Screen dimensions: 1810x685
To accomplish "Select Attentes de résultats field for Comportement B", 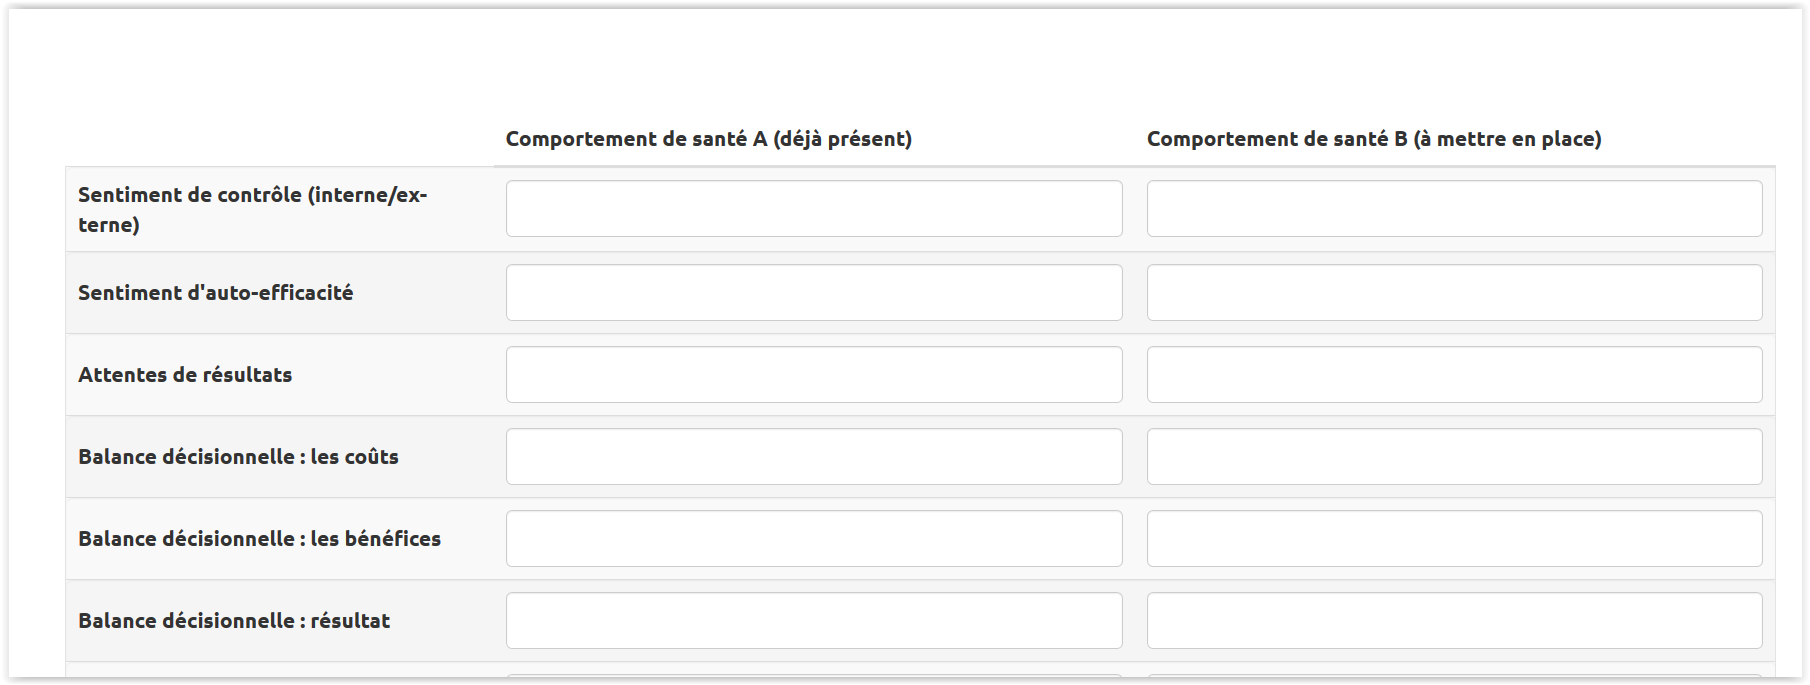I will 1454,375.
